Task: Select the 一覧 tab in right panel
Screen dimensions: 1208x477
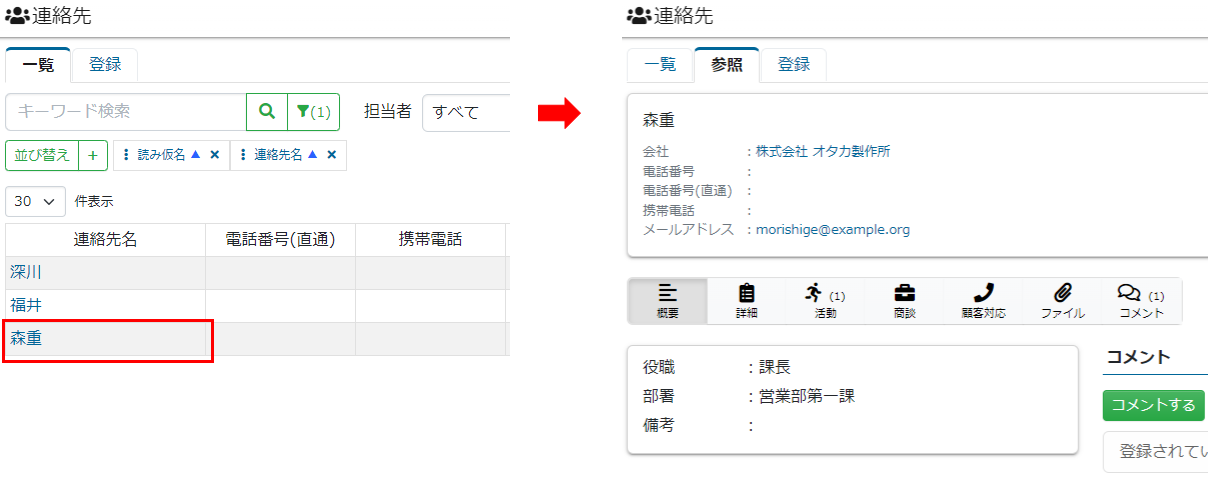Action: (x=660, y=65)
